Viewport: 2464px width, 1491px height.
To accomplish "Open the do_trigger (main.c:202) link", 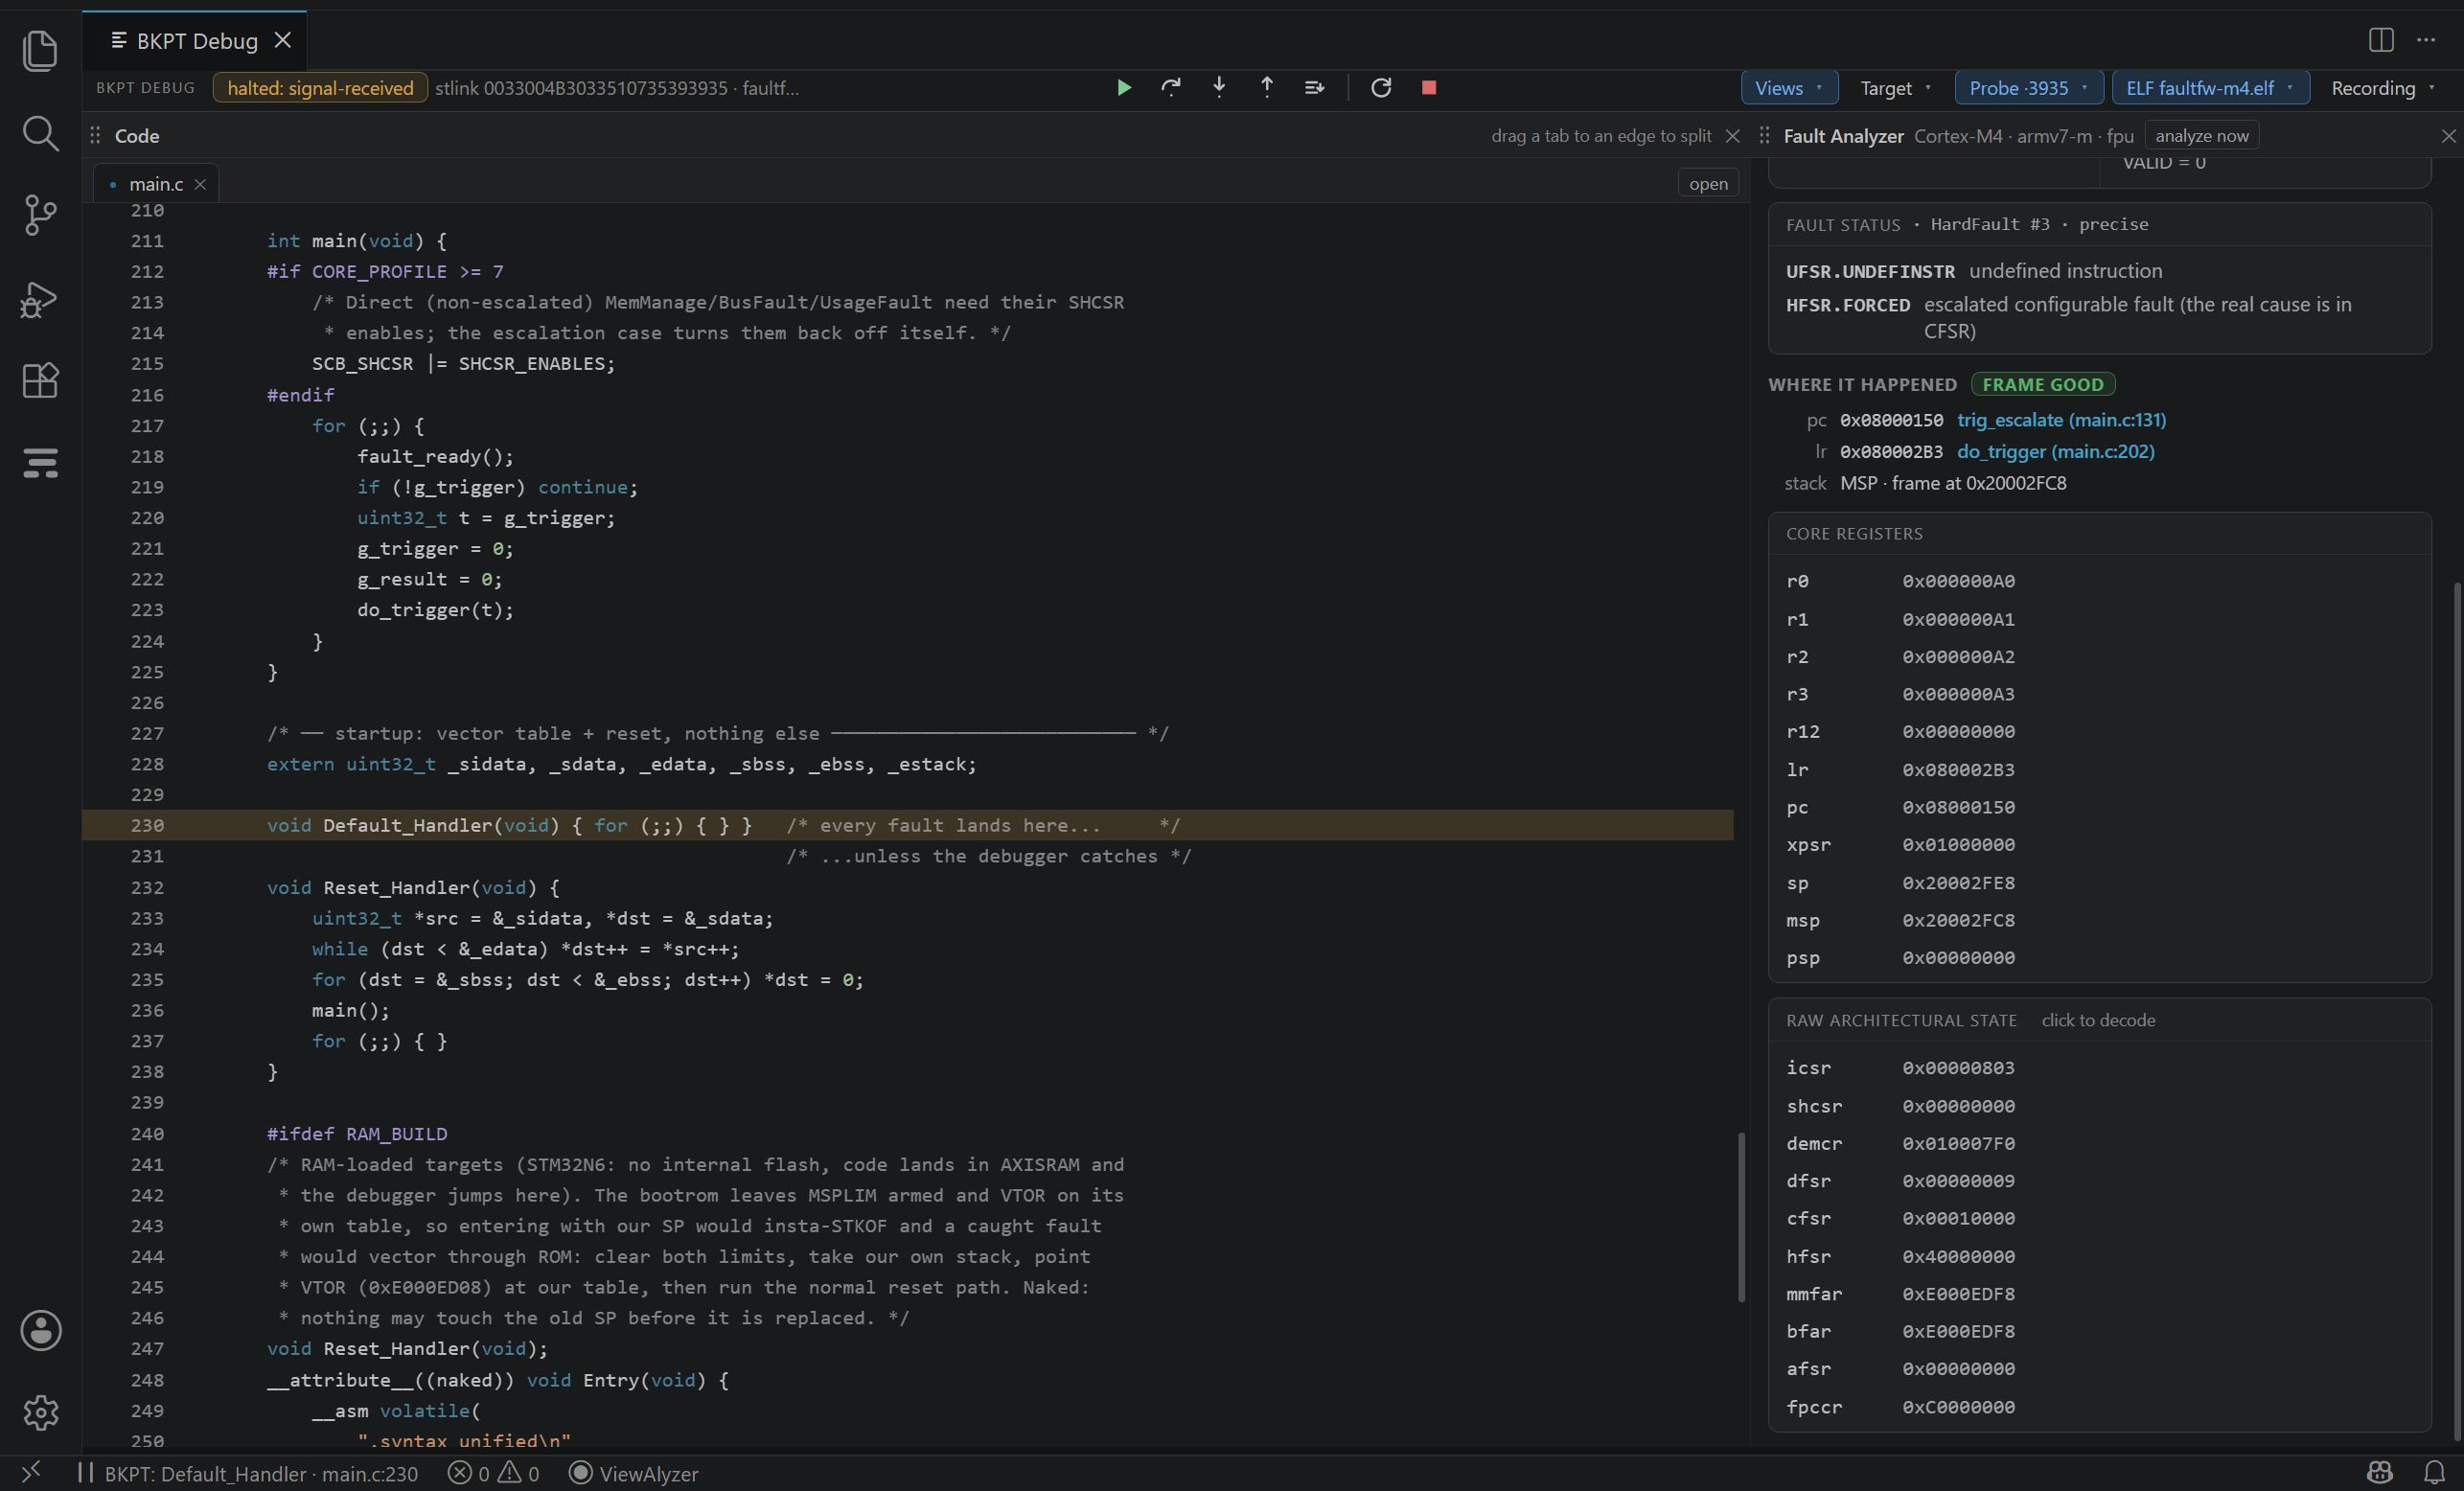I will tap(2055, 451).
